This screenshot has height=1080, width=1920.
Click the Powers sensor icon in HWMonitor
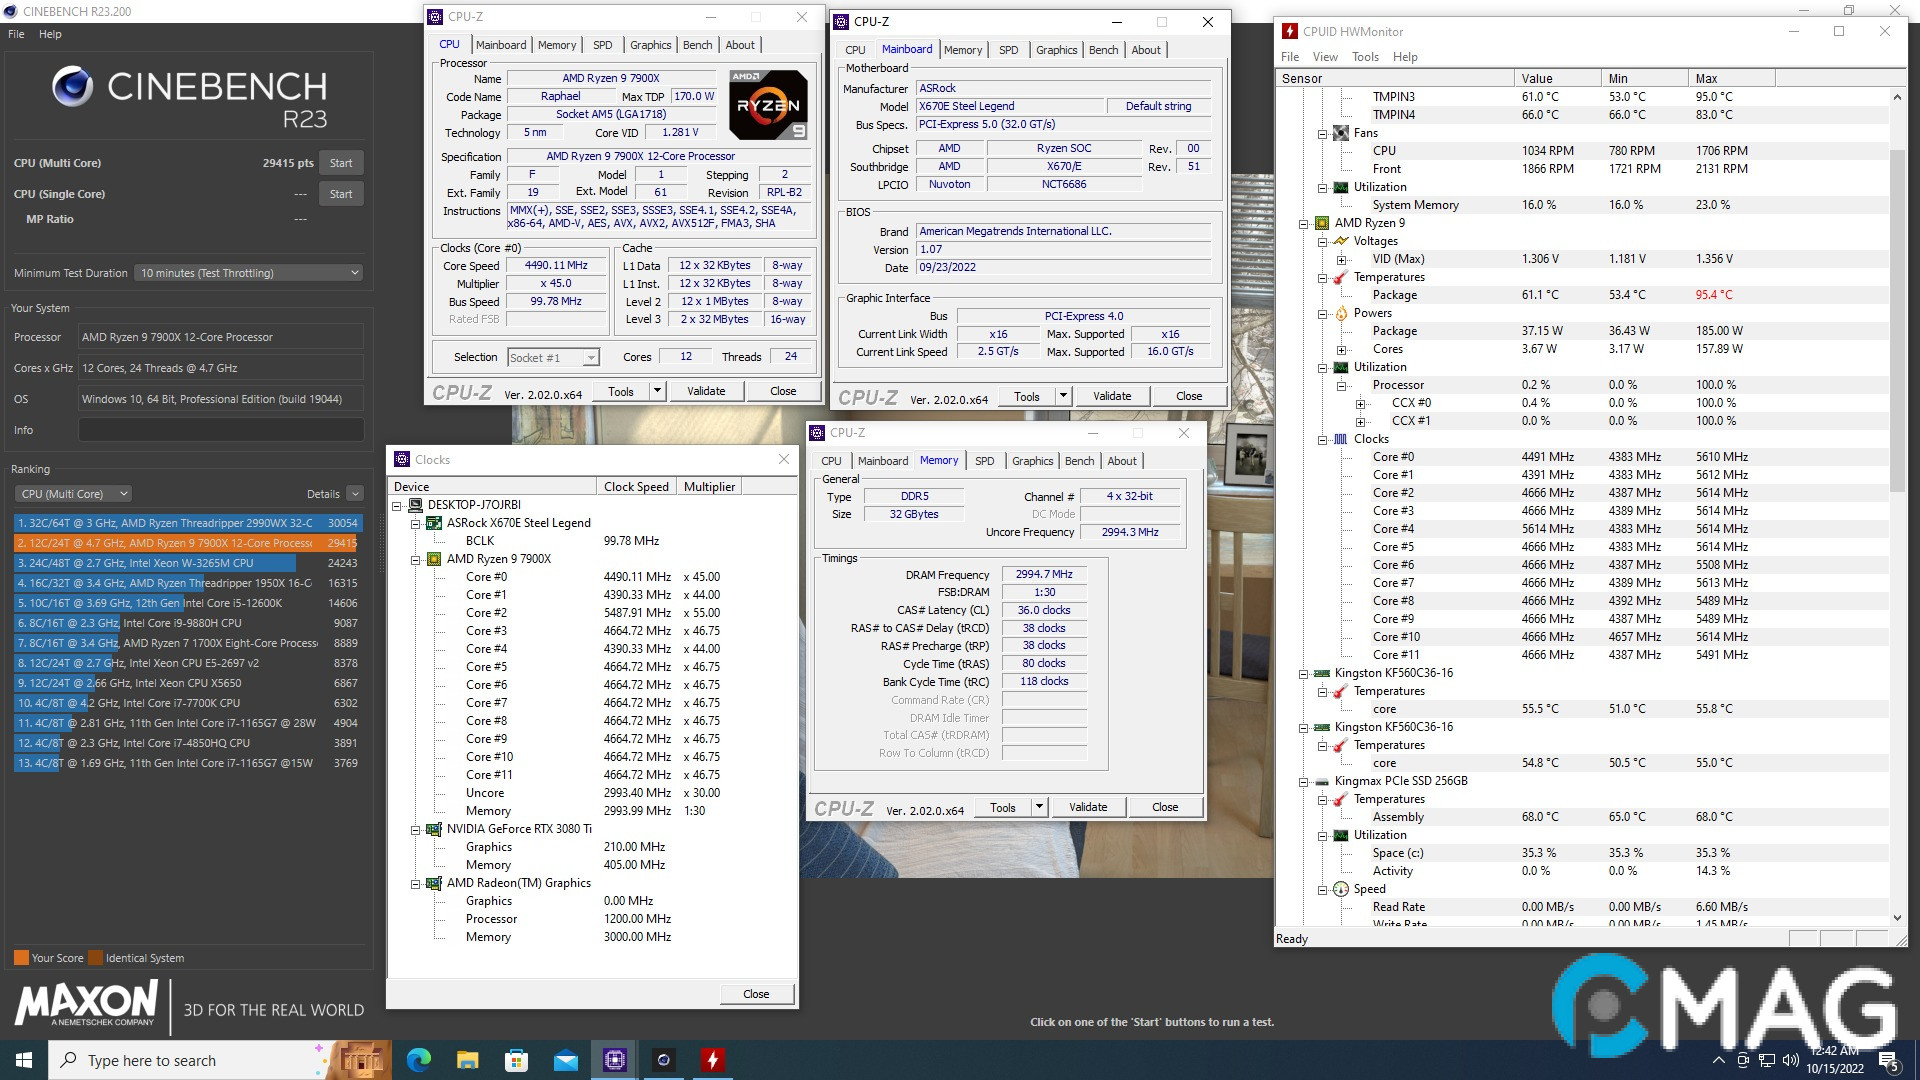(x=1340, y=313)
